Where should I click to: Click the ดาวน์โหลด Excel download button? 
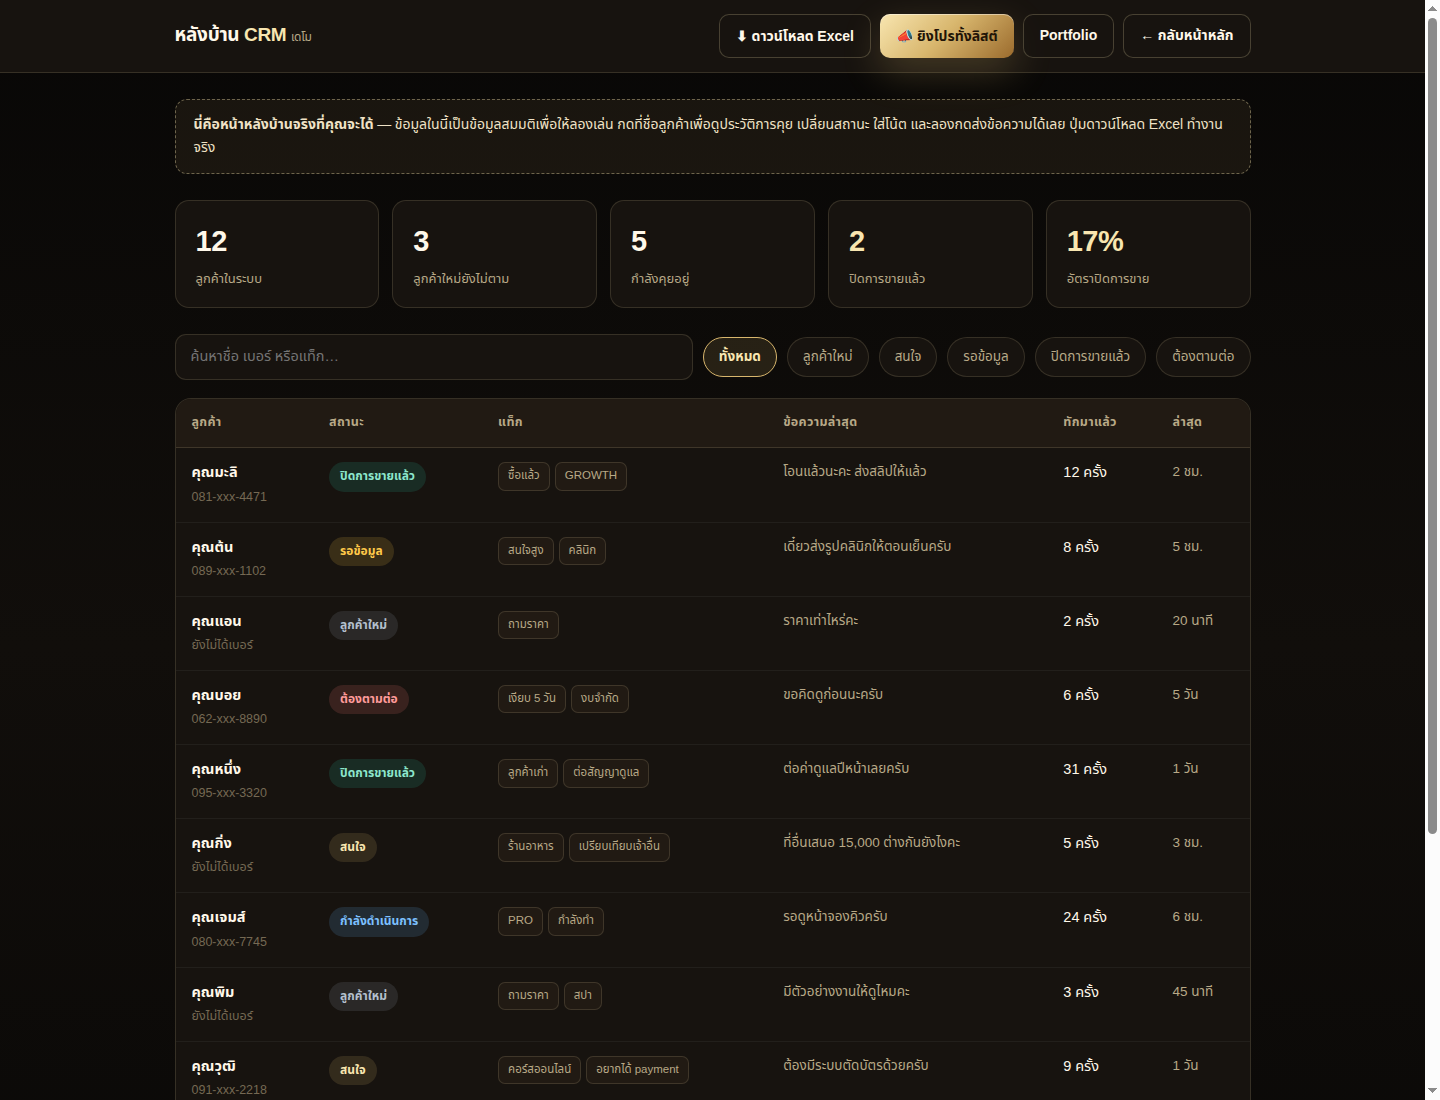click(x=795, y=36)
